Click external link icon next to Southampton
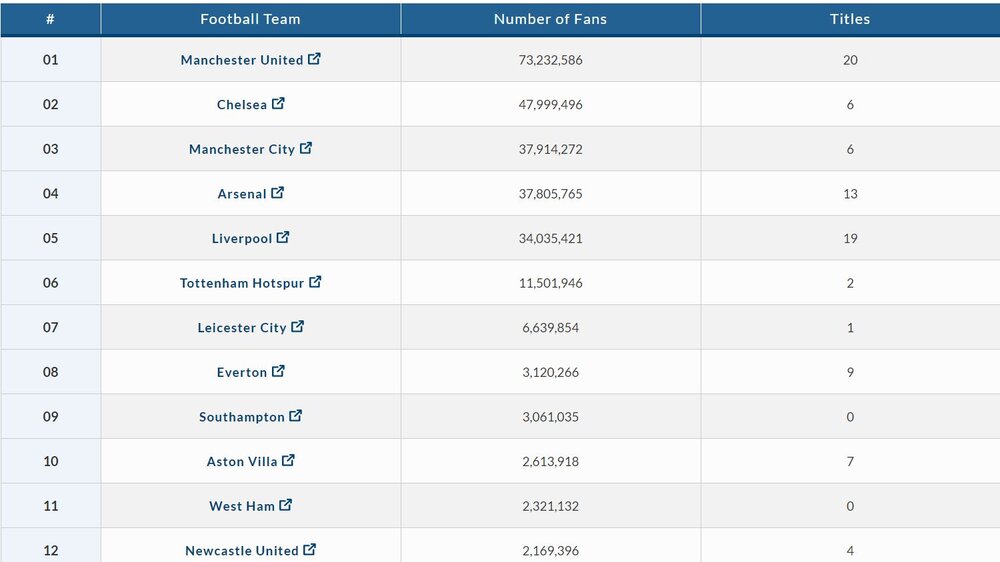The height and width of the screenshot is (562, 1000). [x=296, y=416]
